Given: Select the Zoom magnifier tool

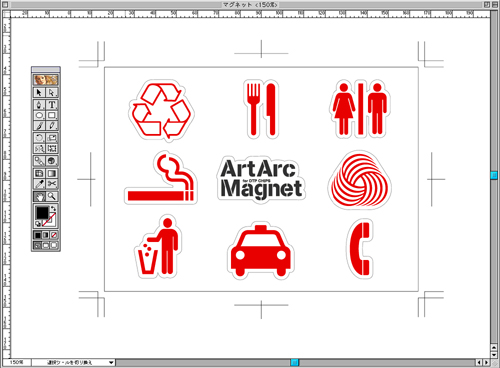Looking at the screenshot, I should coord(52,196).
